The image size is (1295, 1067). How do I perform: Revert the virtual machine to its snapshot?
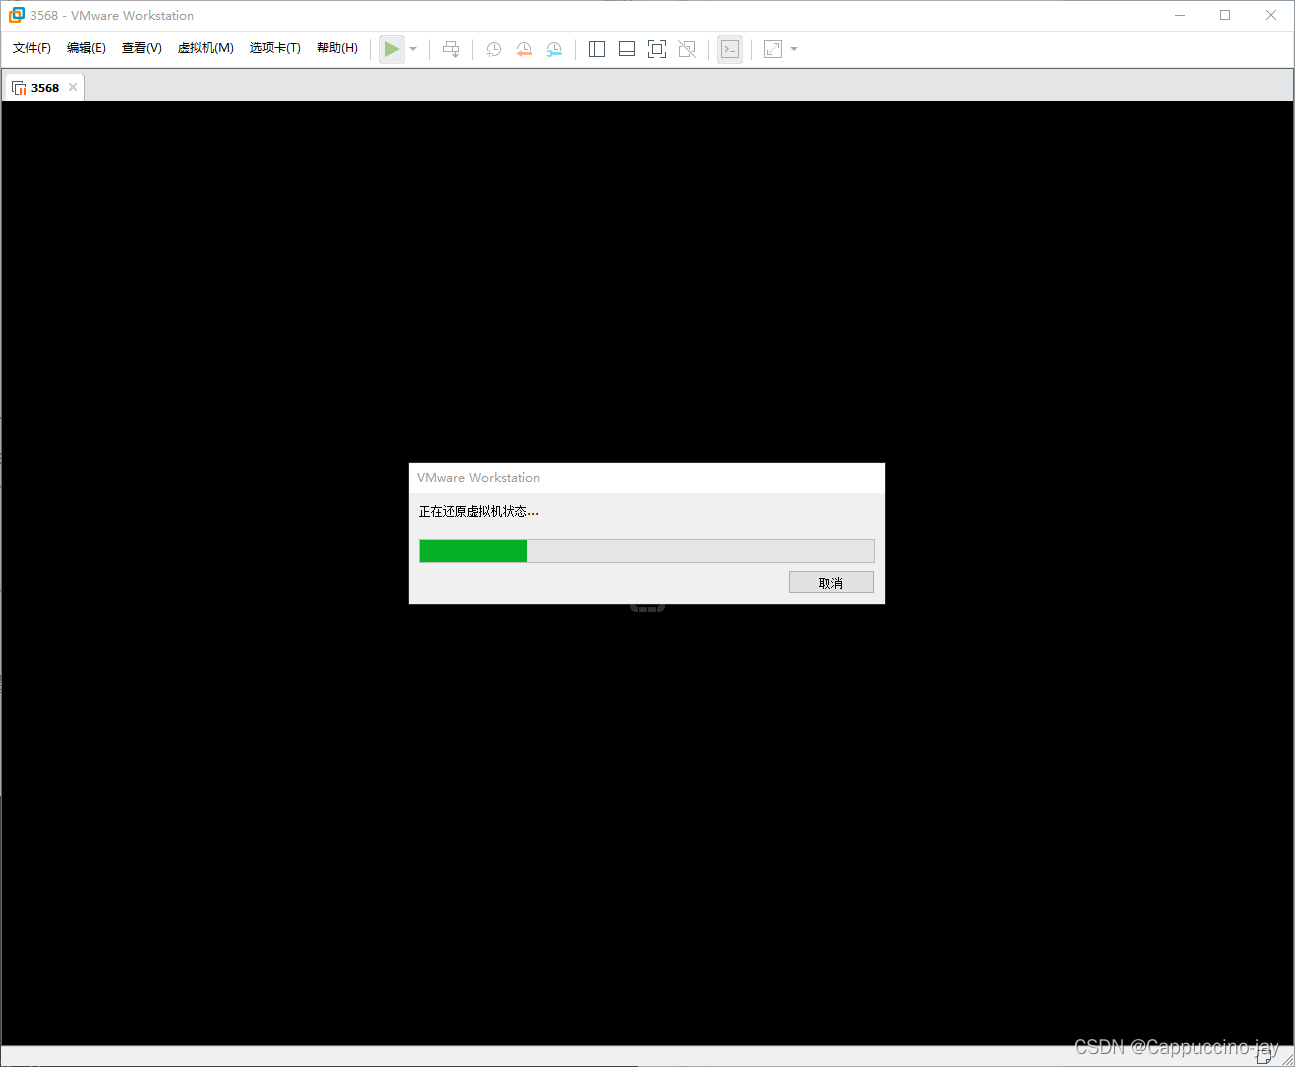pyautogui.click(x=524, y=49)
